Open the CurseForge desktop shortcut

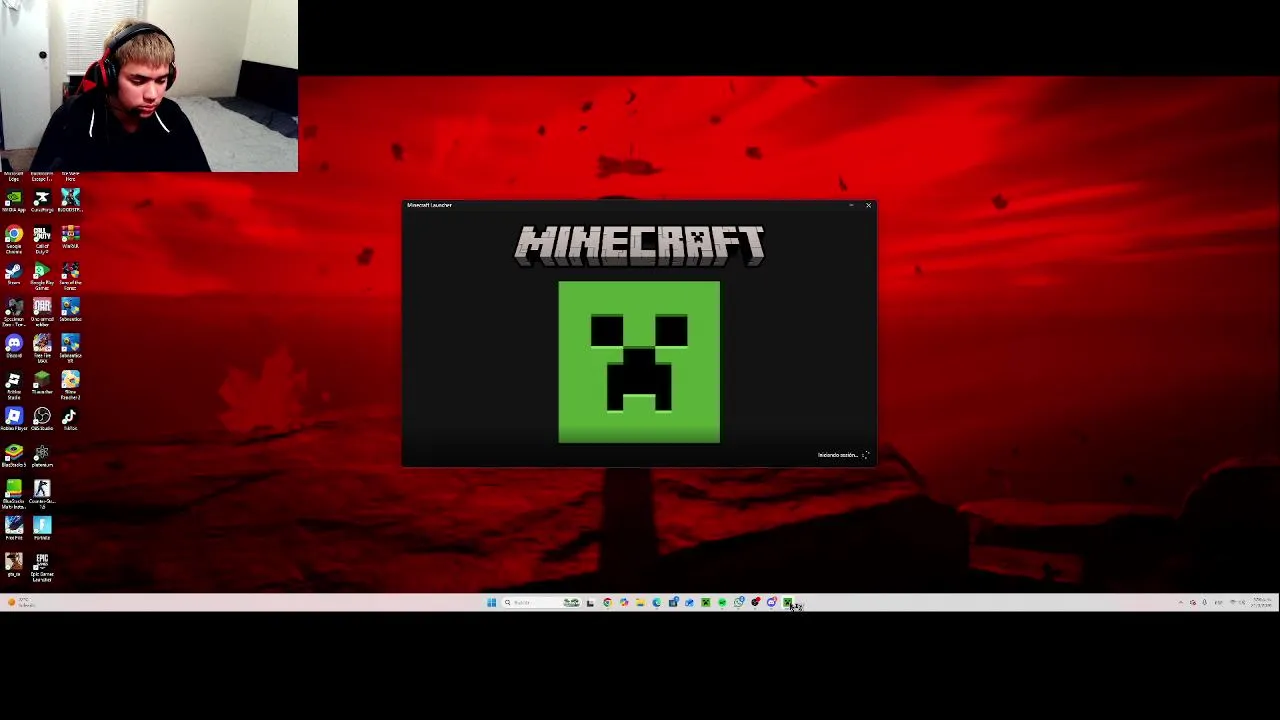click(42, 201)
